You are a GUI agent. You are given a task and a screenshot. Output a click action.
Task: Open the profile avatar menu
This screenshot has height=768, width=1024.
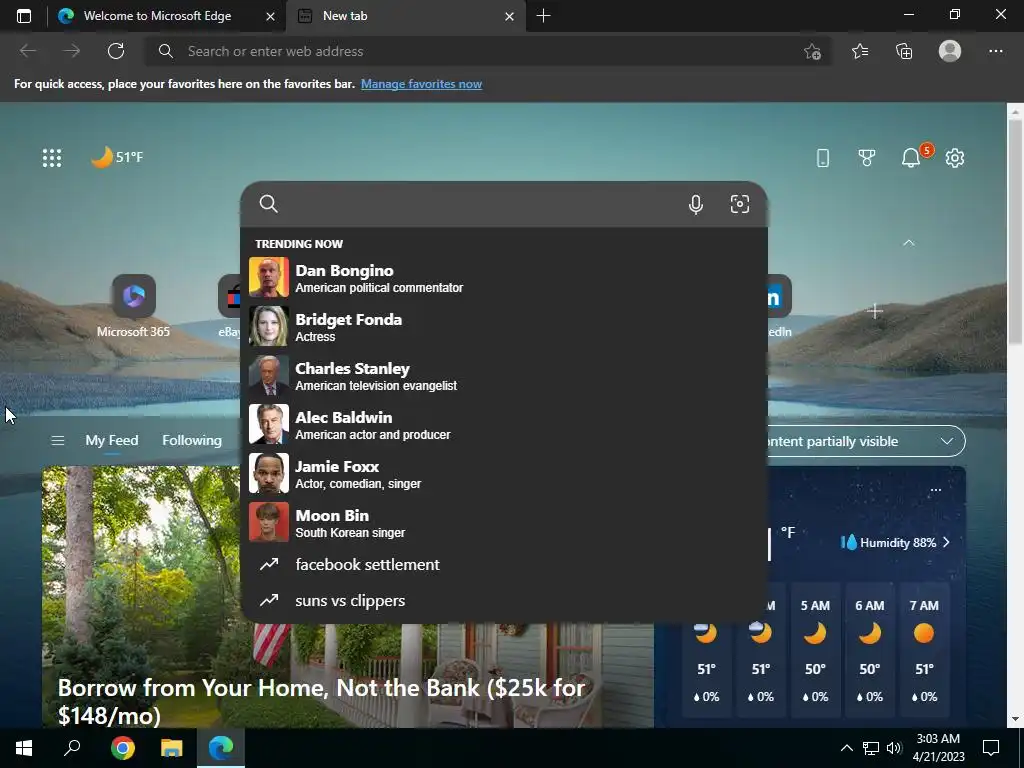click(x=950, y=51)
